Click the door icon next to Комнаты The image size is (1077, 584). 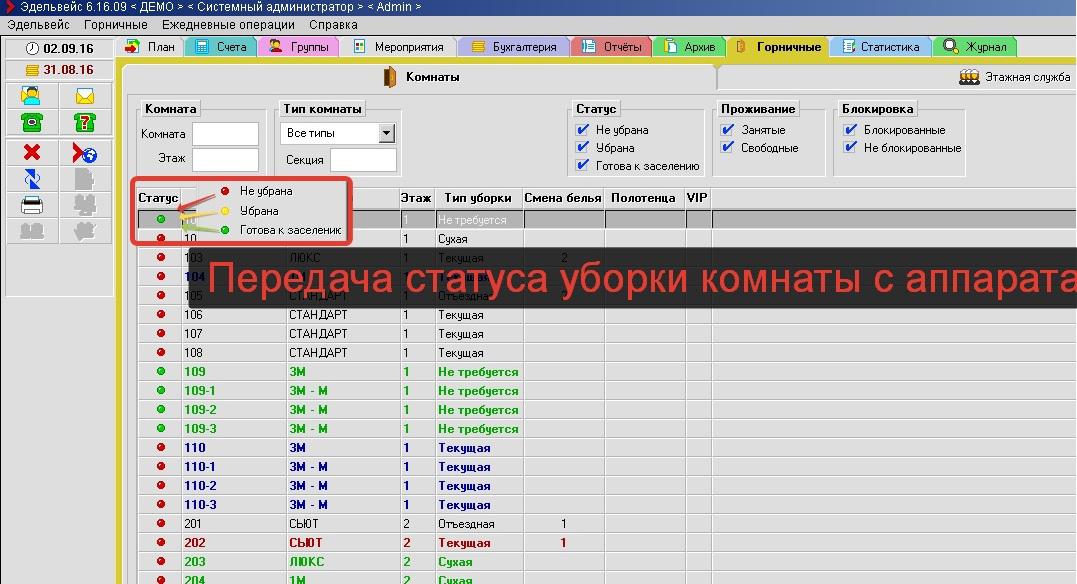coord(389,77)
